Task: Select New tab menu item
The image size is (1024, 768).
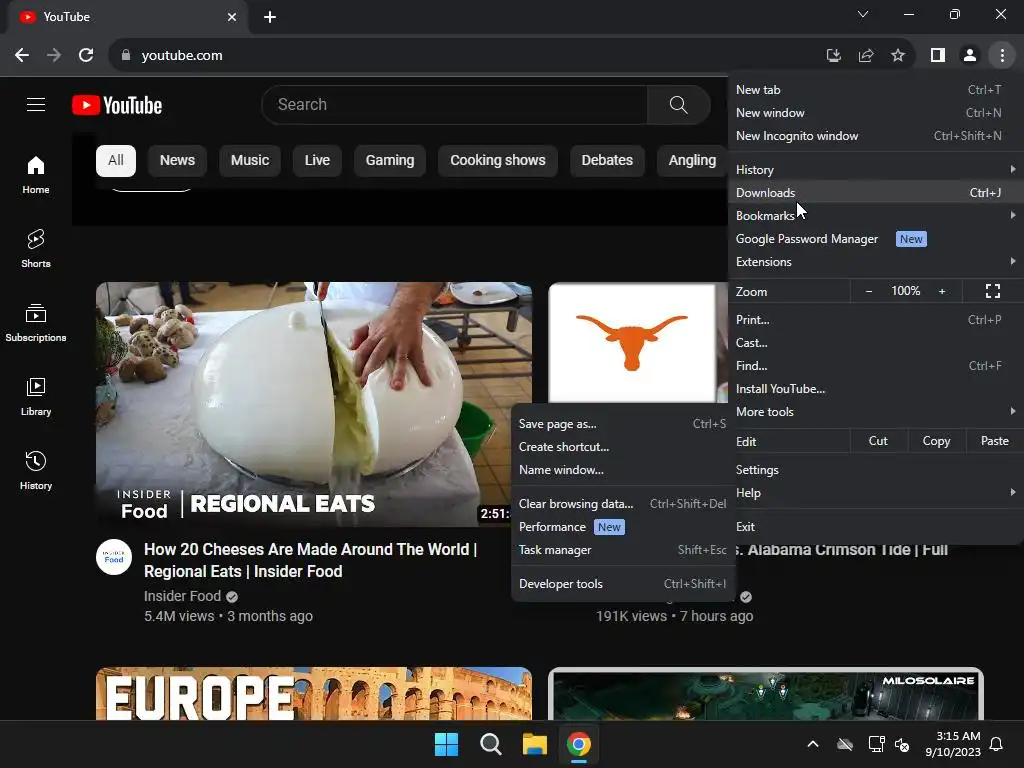Action: (875, 90)
